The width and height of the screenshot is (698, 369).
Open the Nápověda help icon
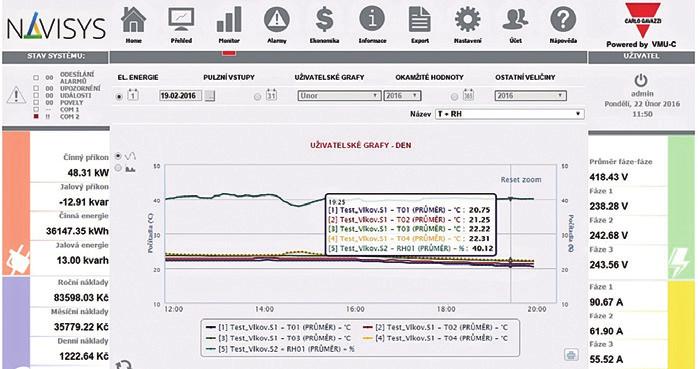[563, 20]
